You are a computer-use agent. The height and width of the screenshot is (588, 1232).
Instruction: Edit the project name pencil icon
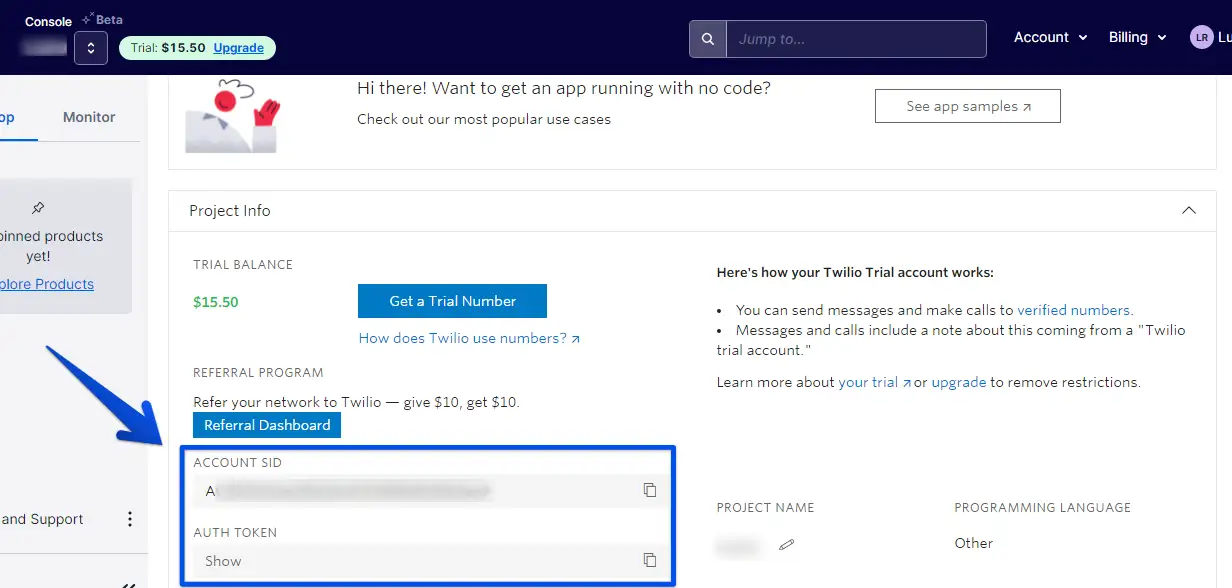(x=787, y=545)
